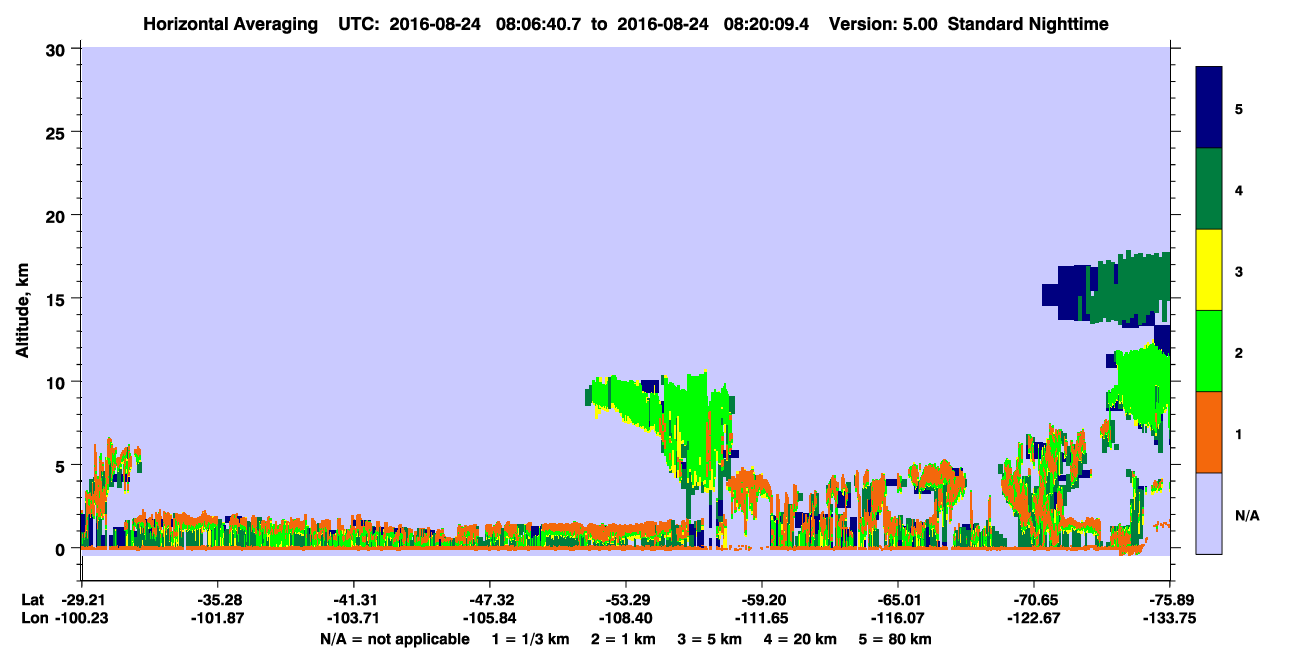1300x667 pixels.
Task: Click the latitude value -65.01
Action: click(x=898, y=600)
